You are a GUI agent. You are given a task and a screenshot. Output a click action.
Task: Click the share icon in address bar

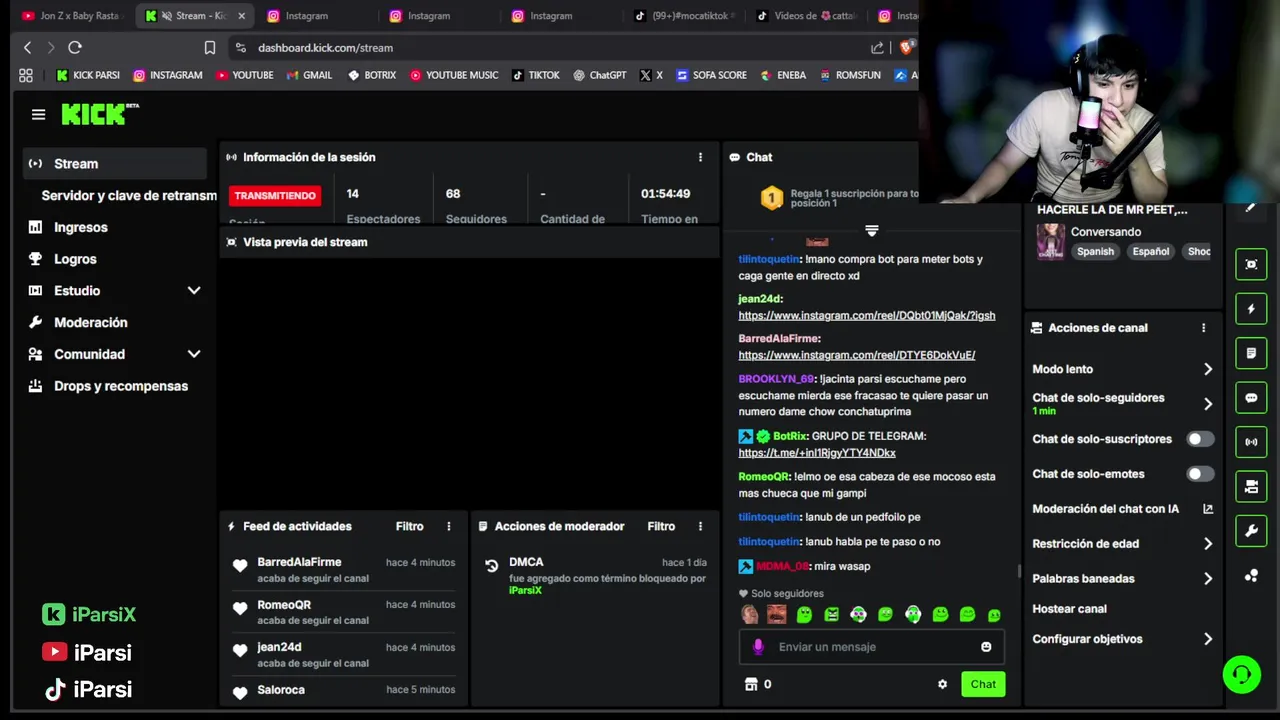coord(877,47)
